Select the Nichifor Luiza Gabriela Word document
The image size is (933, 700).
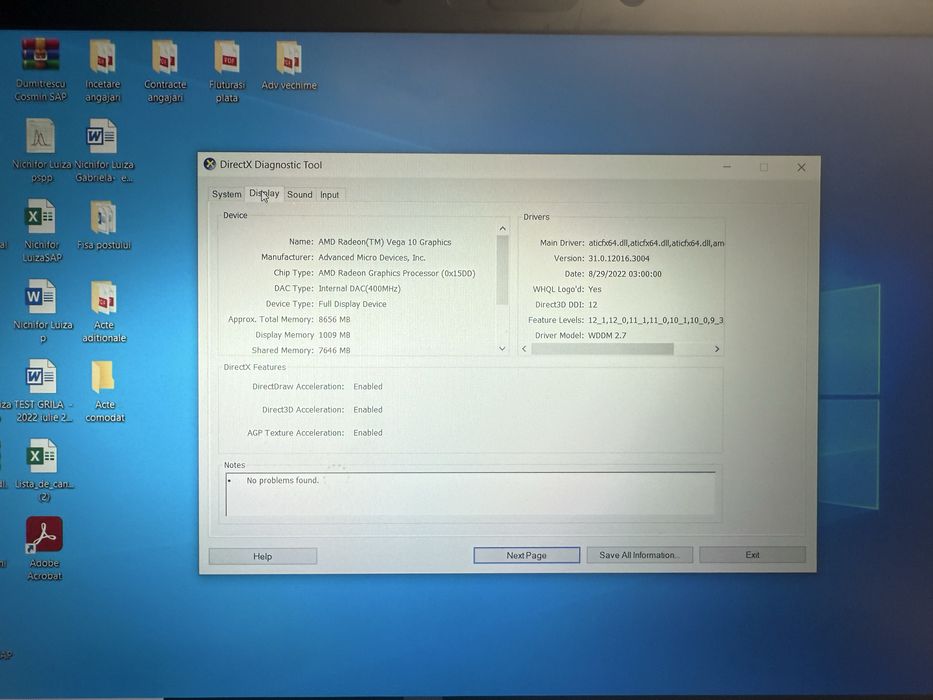102,136
